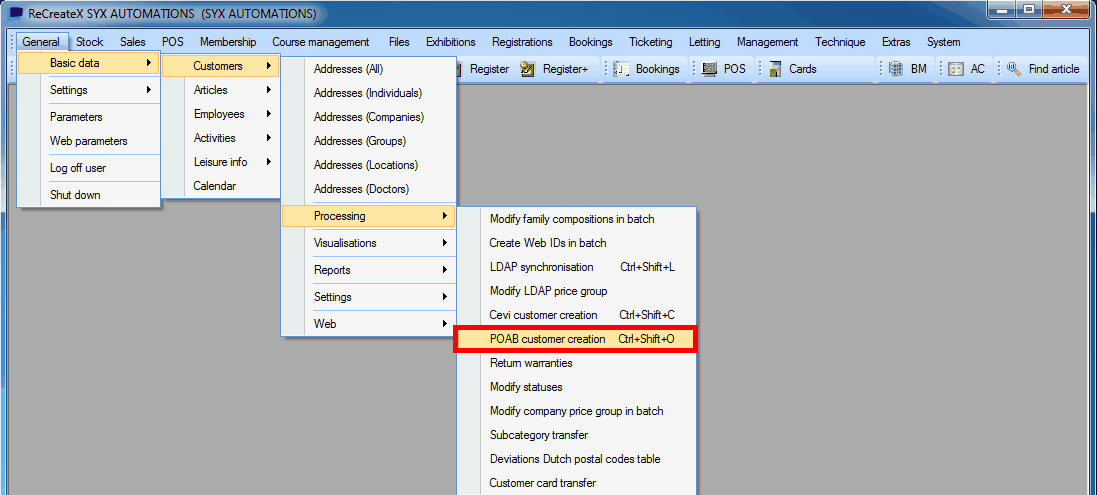Open the Course management menu
The height and width of the screenshot is (495, 1097).
point(320,42)
